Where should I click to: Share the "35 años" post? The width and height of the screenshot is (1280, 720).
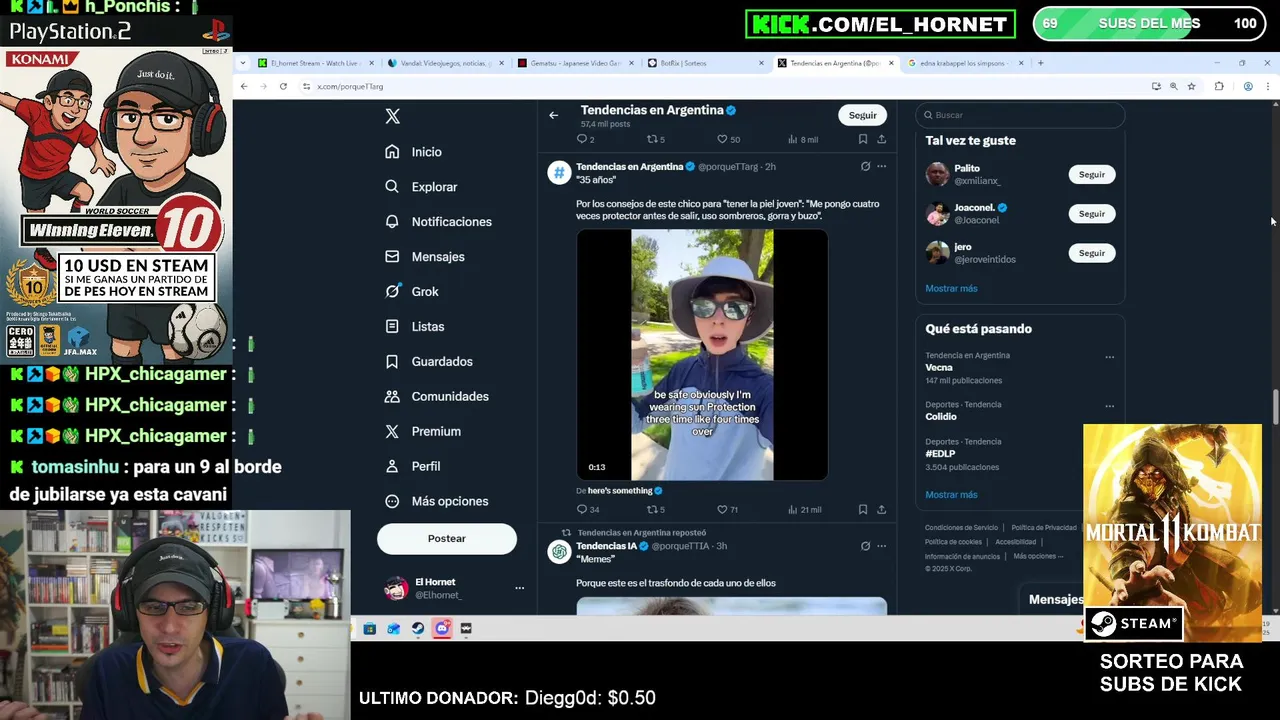[881, 510]
